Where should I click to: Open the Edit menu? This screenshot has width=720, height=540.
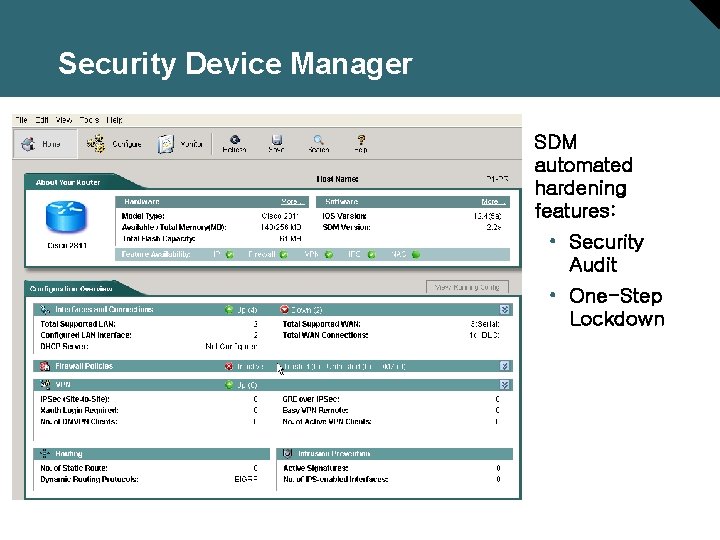pyautogui.click(x=42, y=120)
